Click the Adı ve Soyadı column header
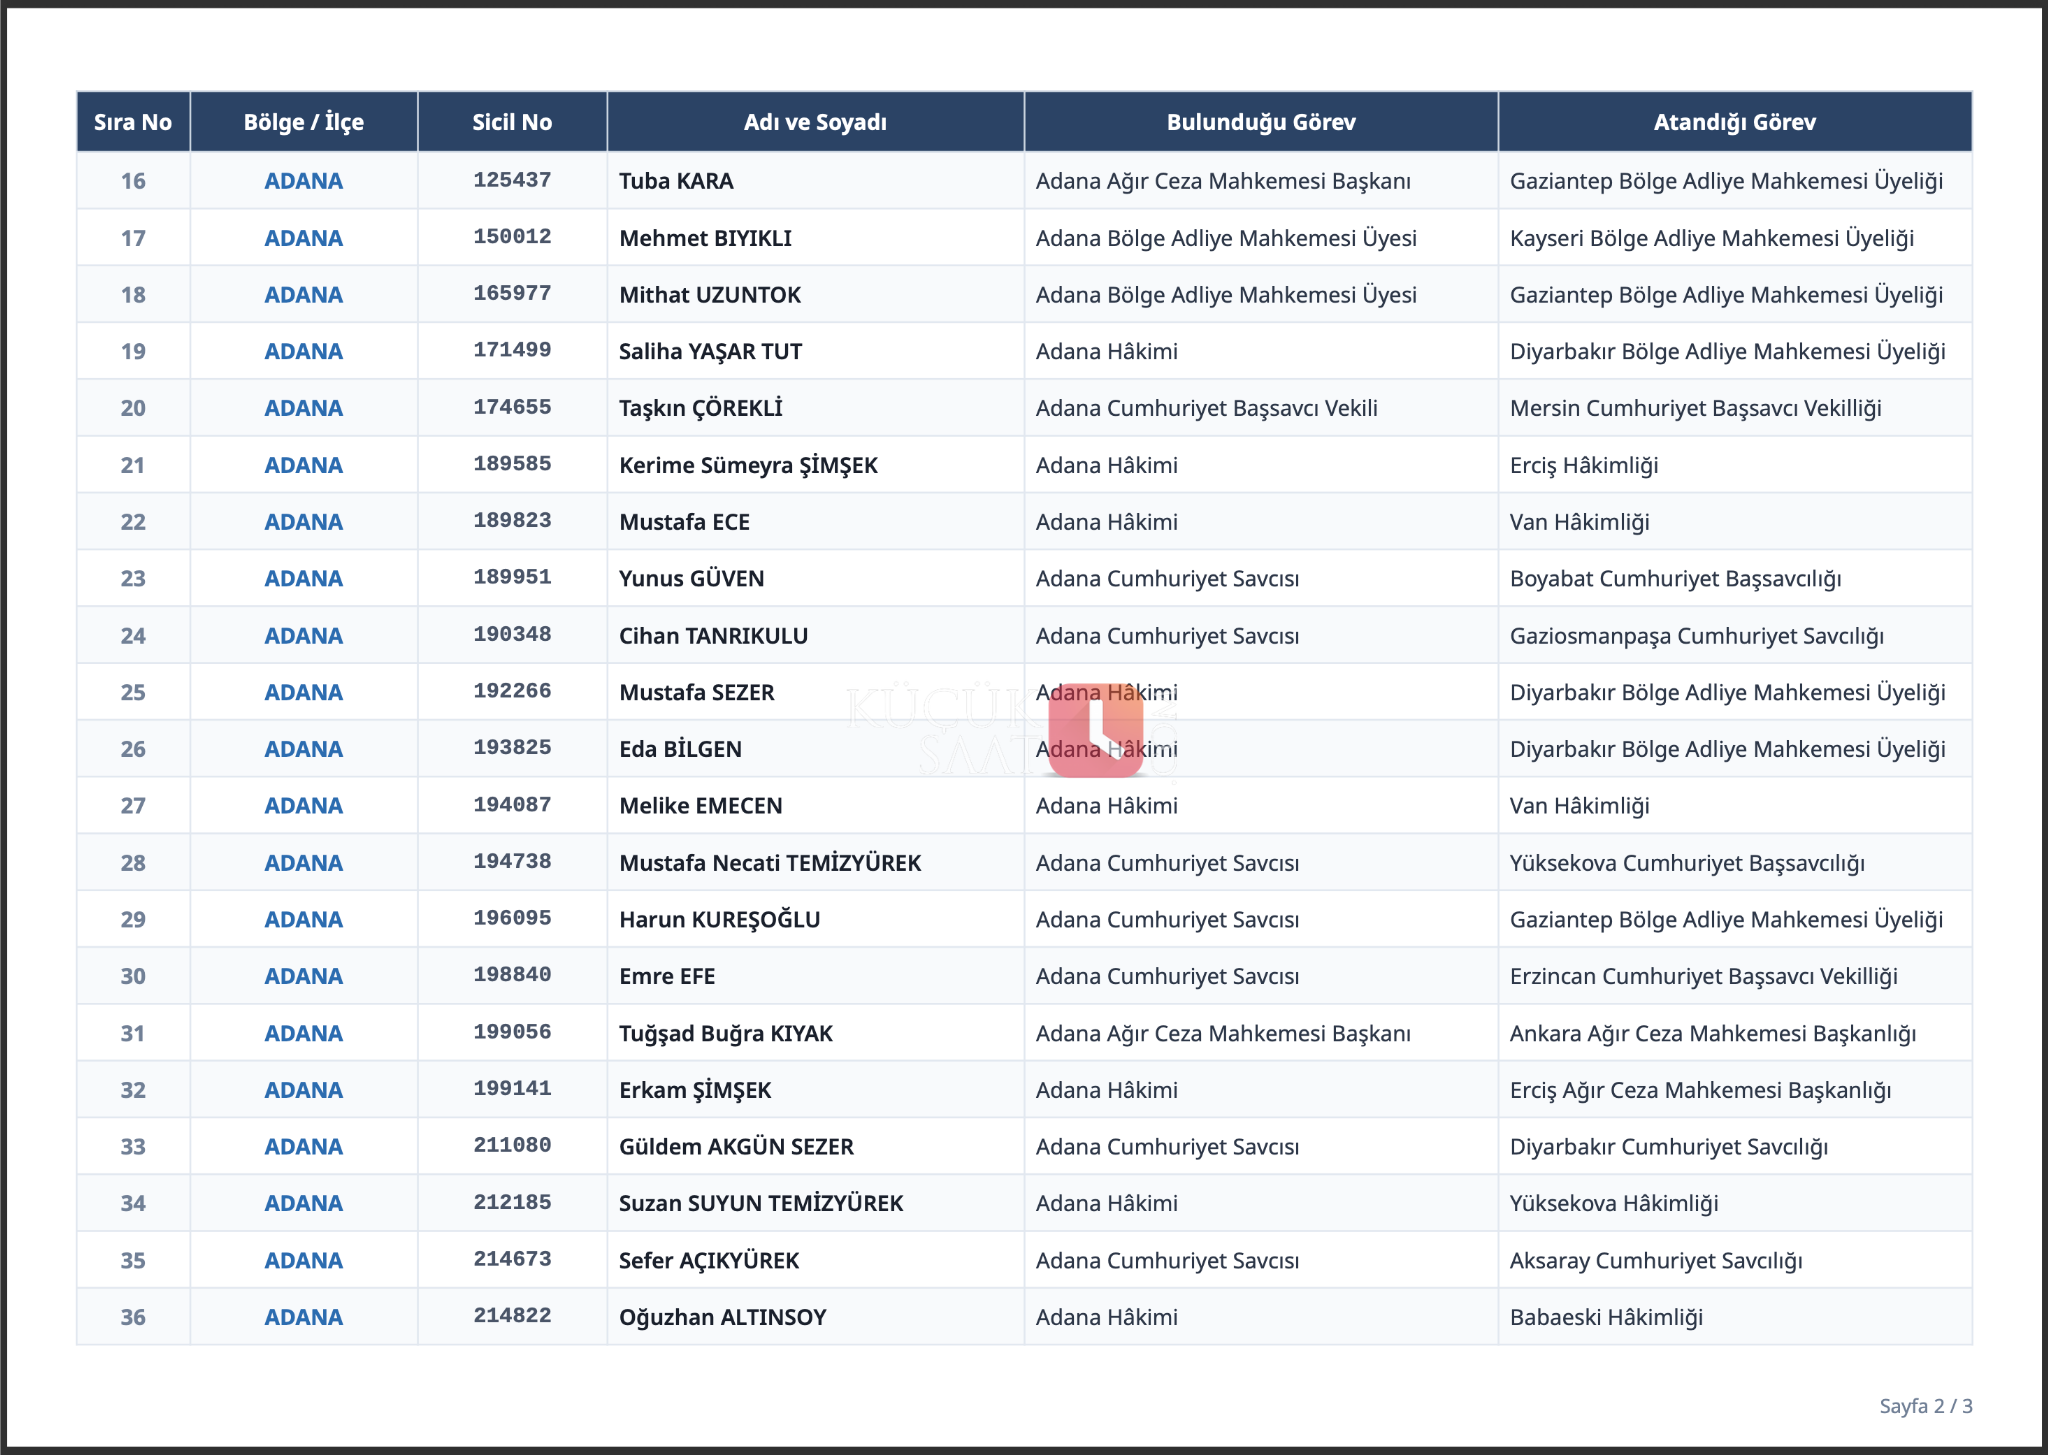Image resolution: width=2048 pixels, height=1455 pixels. point(815,122)
